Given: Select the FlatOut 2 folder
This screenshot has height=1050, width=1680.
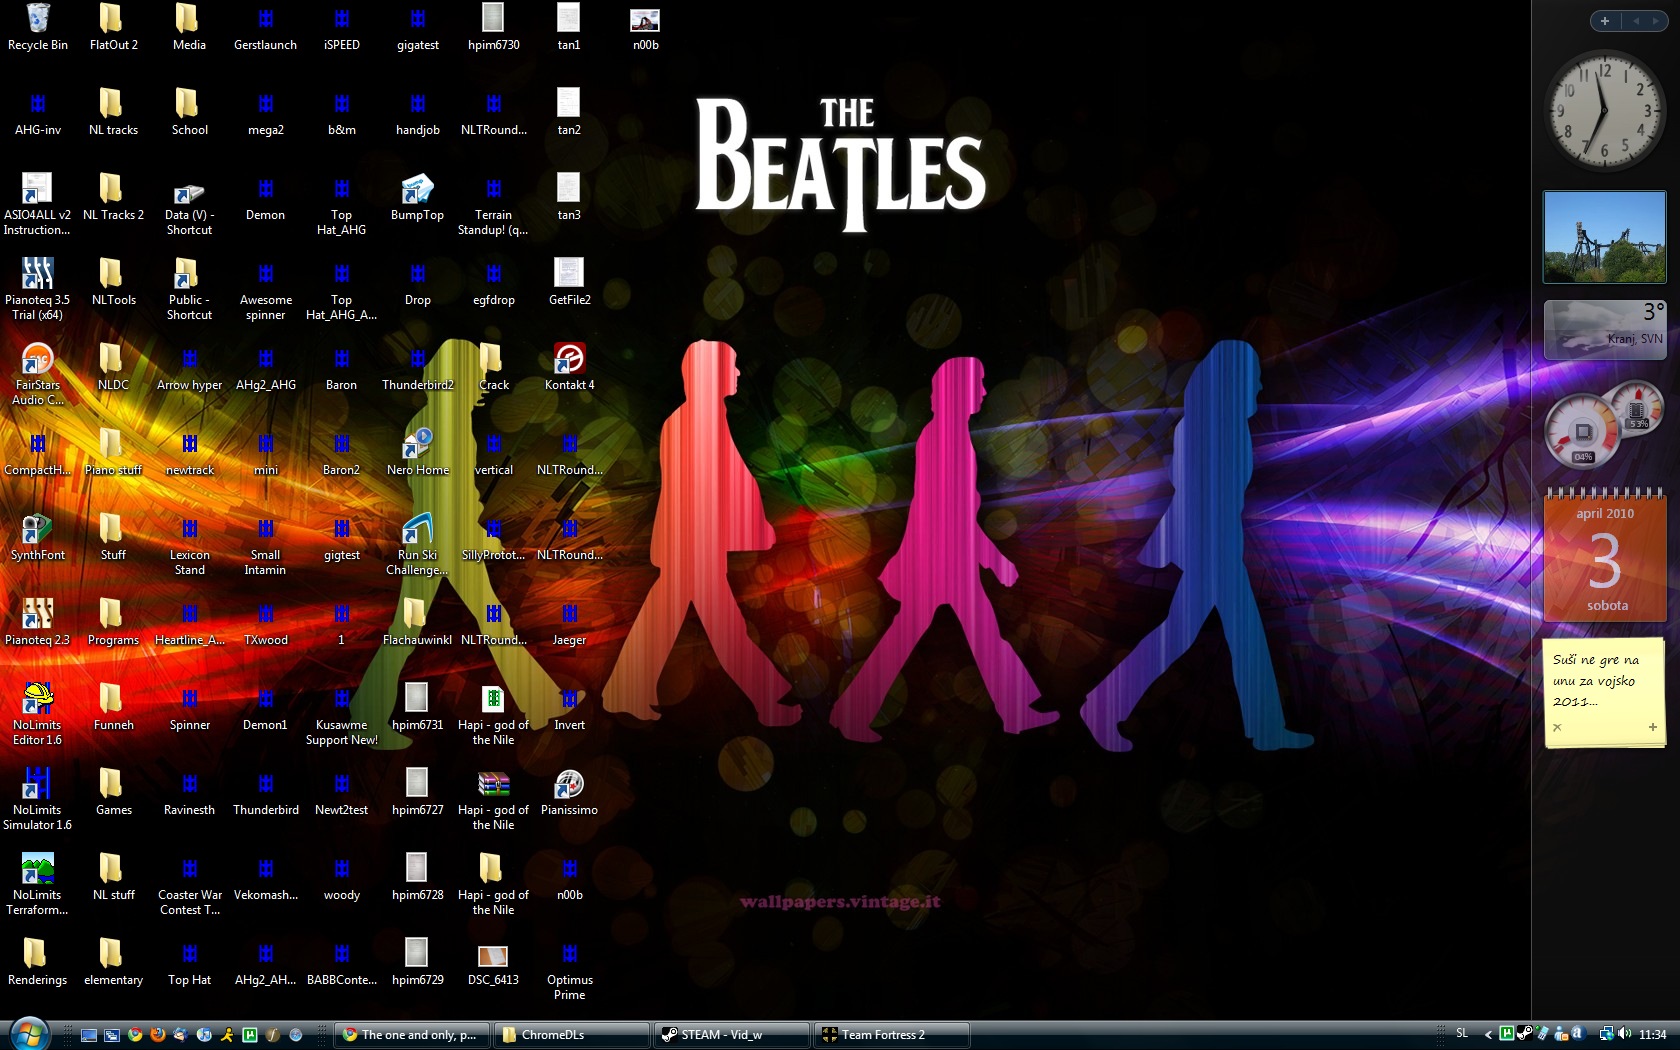Looking at the screenshot, I should 114,27.
